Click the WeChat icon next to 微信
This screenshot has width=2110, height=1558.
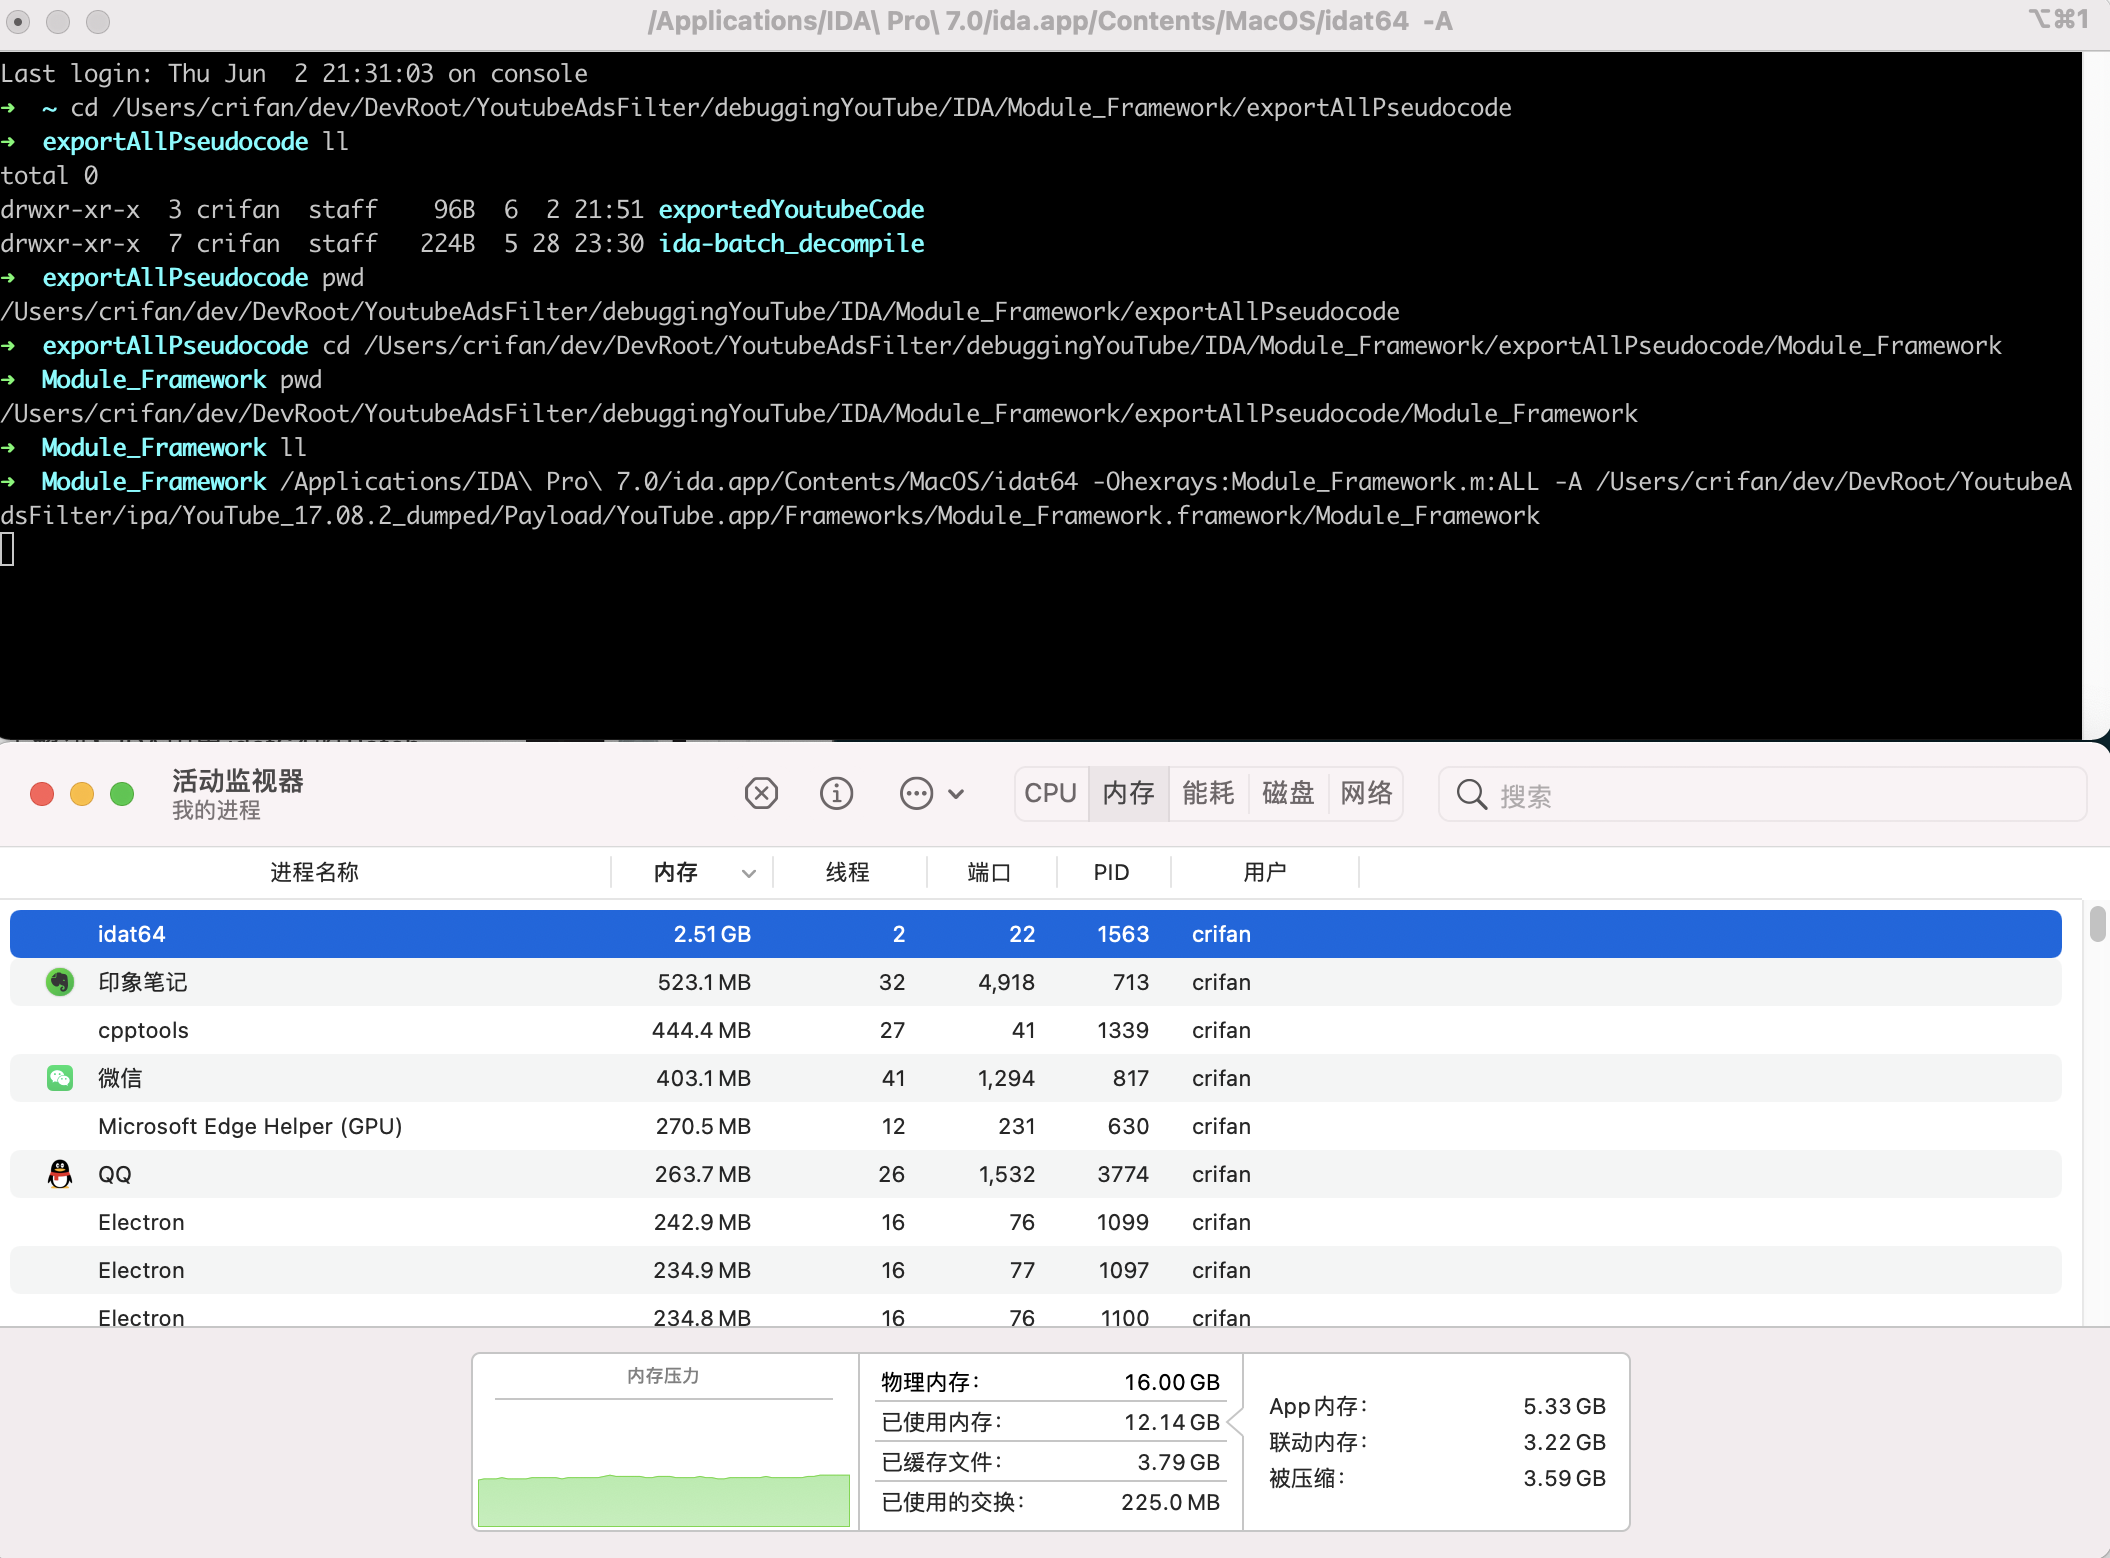(x=60, y=1078)
